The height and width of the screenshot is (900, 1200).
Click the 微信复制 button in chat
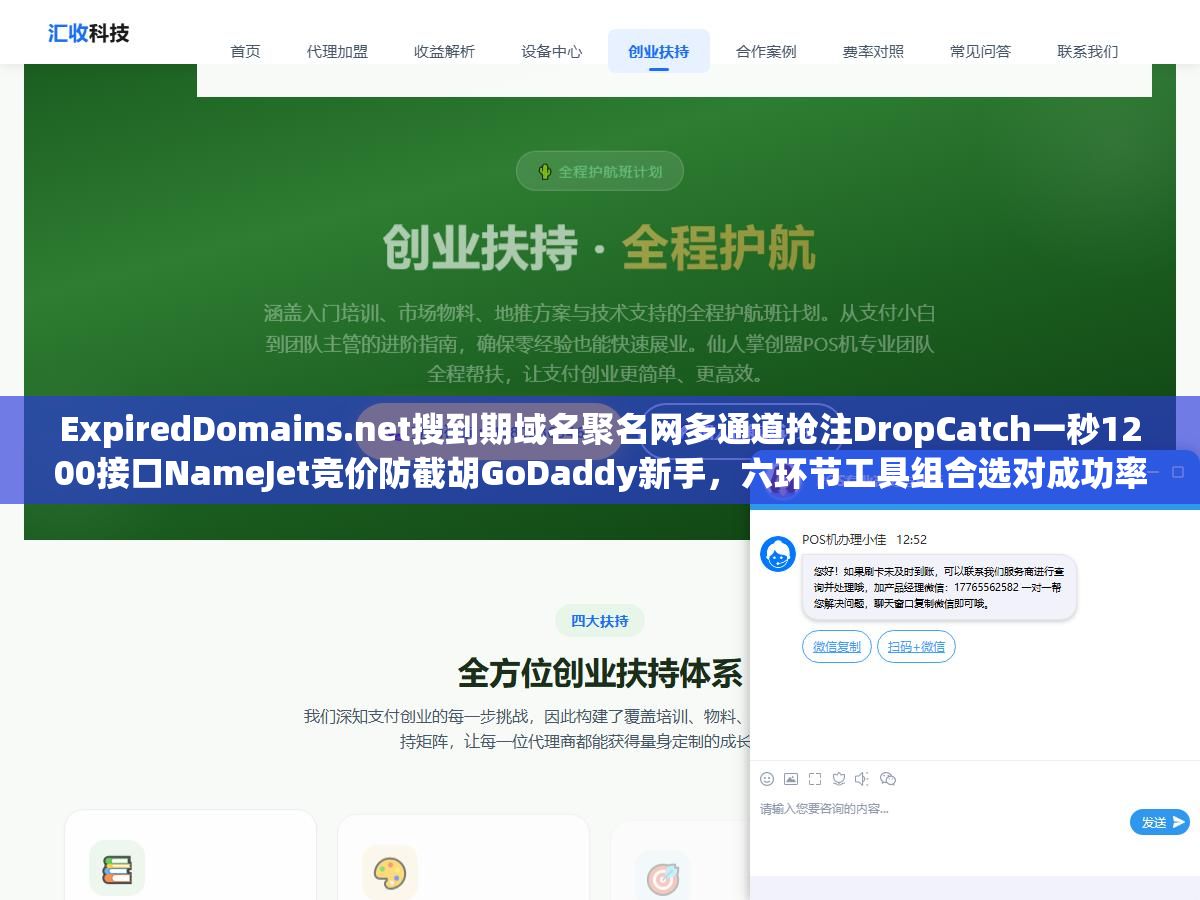click(837, 647)
